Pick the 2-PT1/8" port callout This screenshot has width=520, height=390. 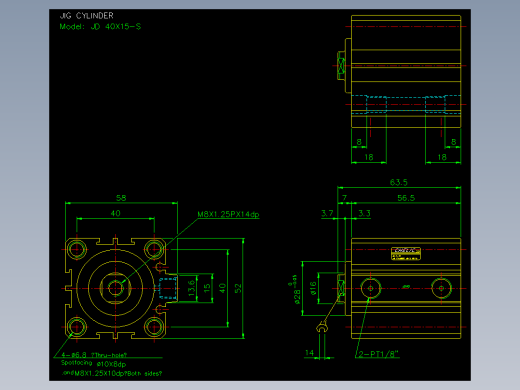point(379,354)
